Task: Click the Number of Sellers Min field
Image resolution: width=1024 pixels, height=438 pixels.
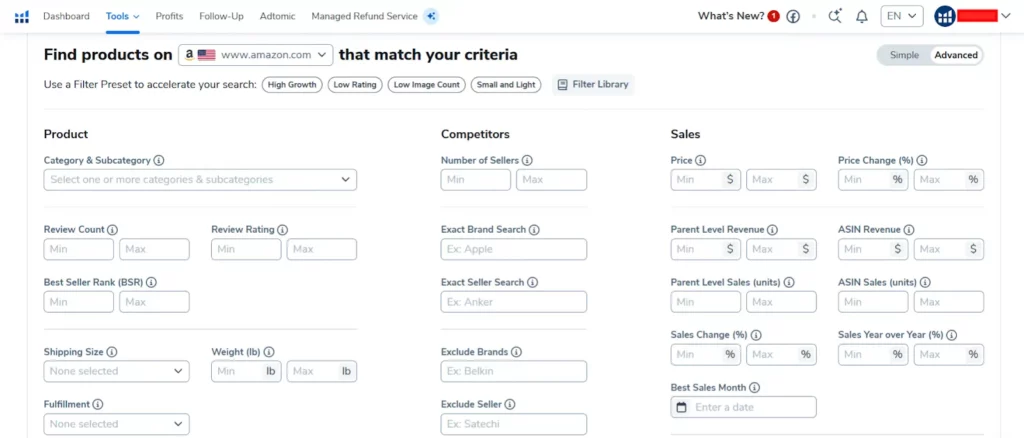Action: [476, 180]
